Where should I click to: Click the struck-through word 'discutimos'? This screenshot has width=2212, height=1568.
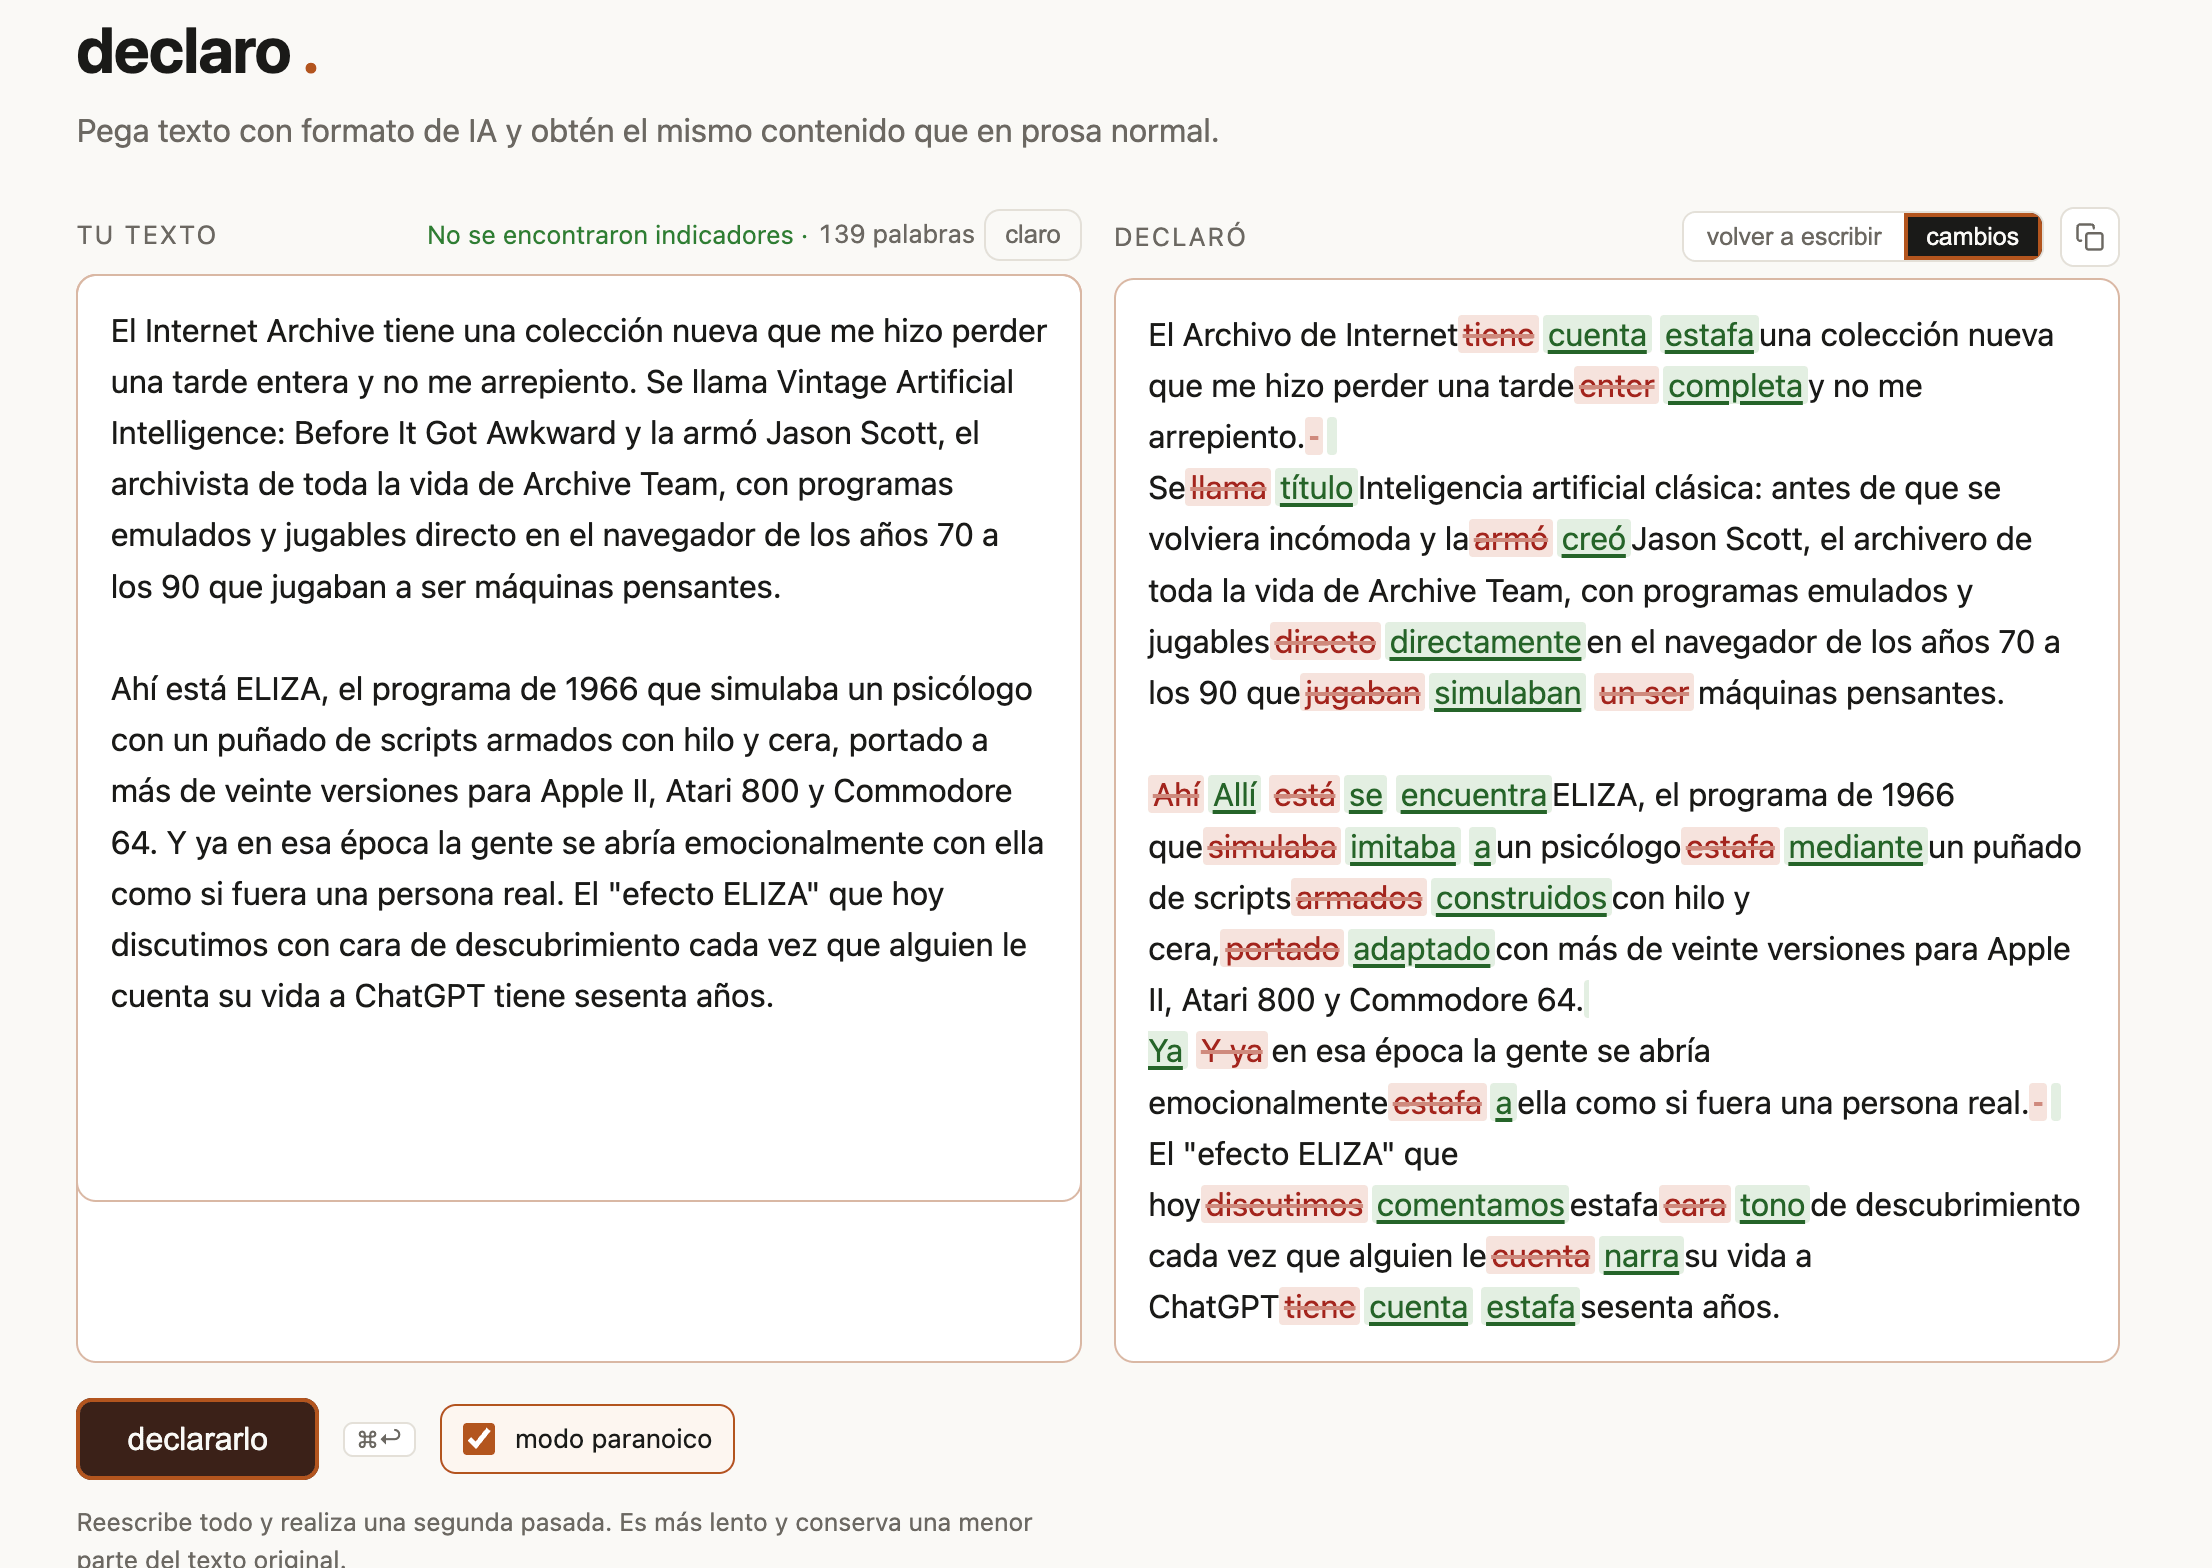click(1284, 1205)
